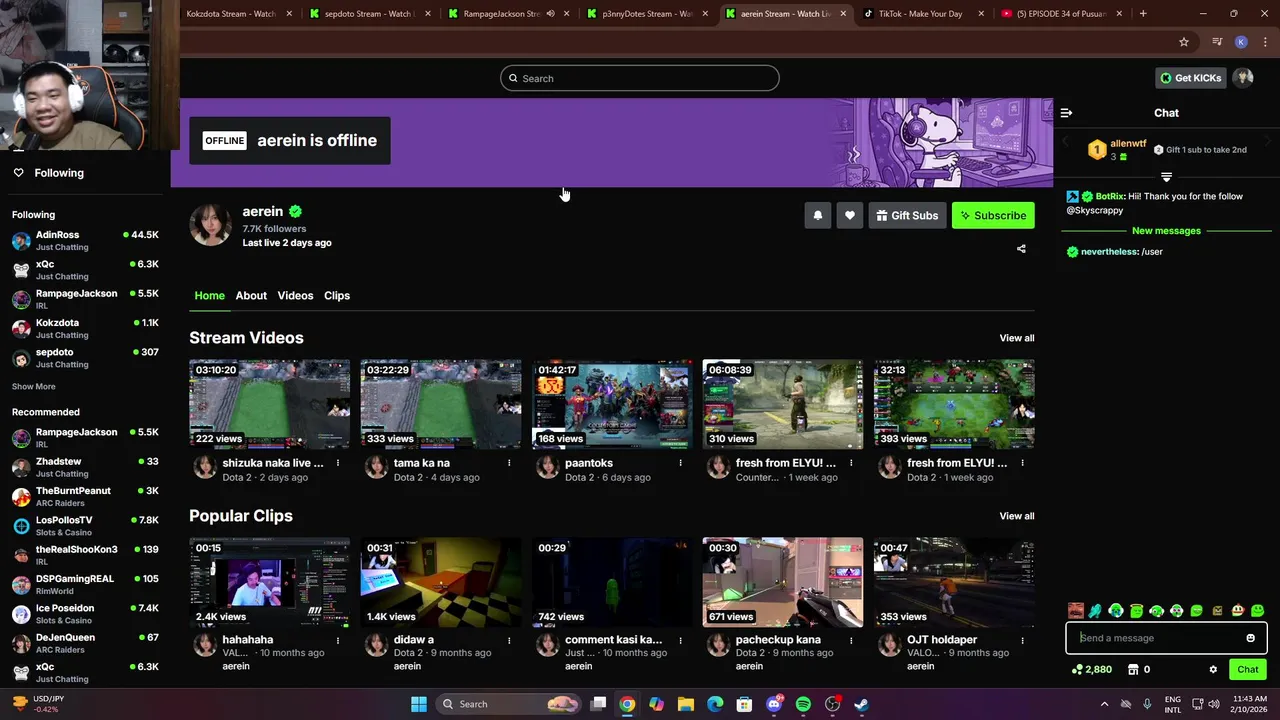Screen dimensions: 1280x720
Task: Click the Subscribe button
Action: 993,215
